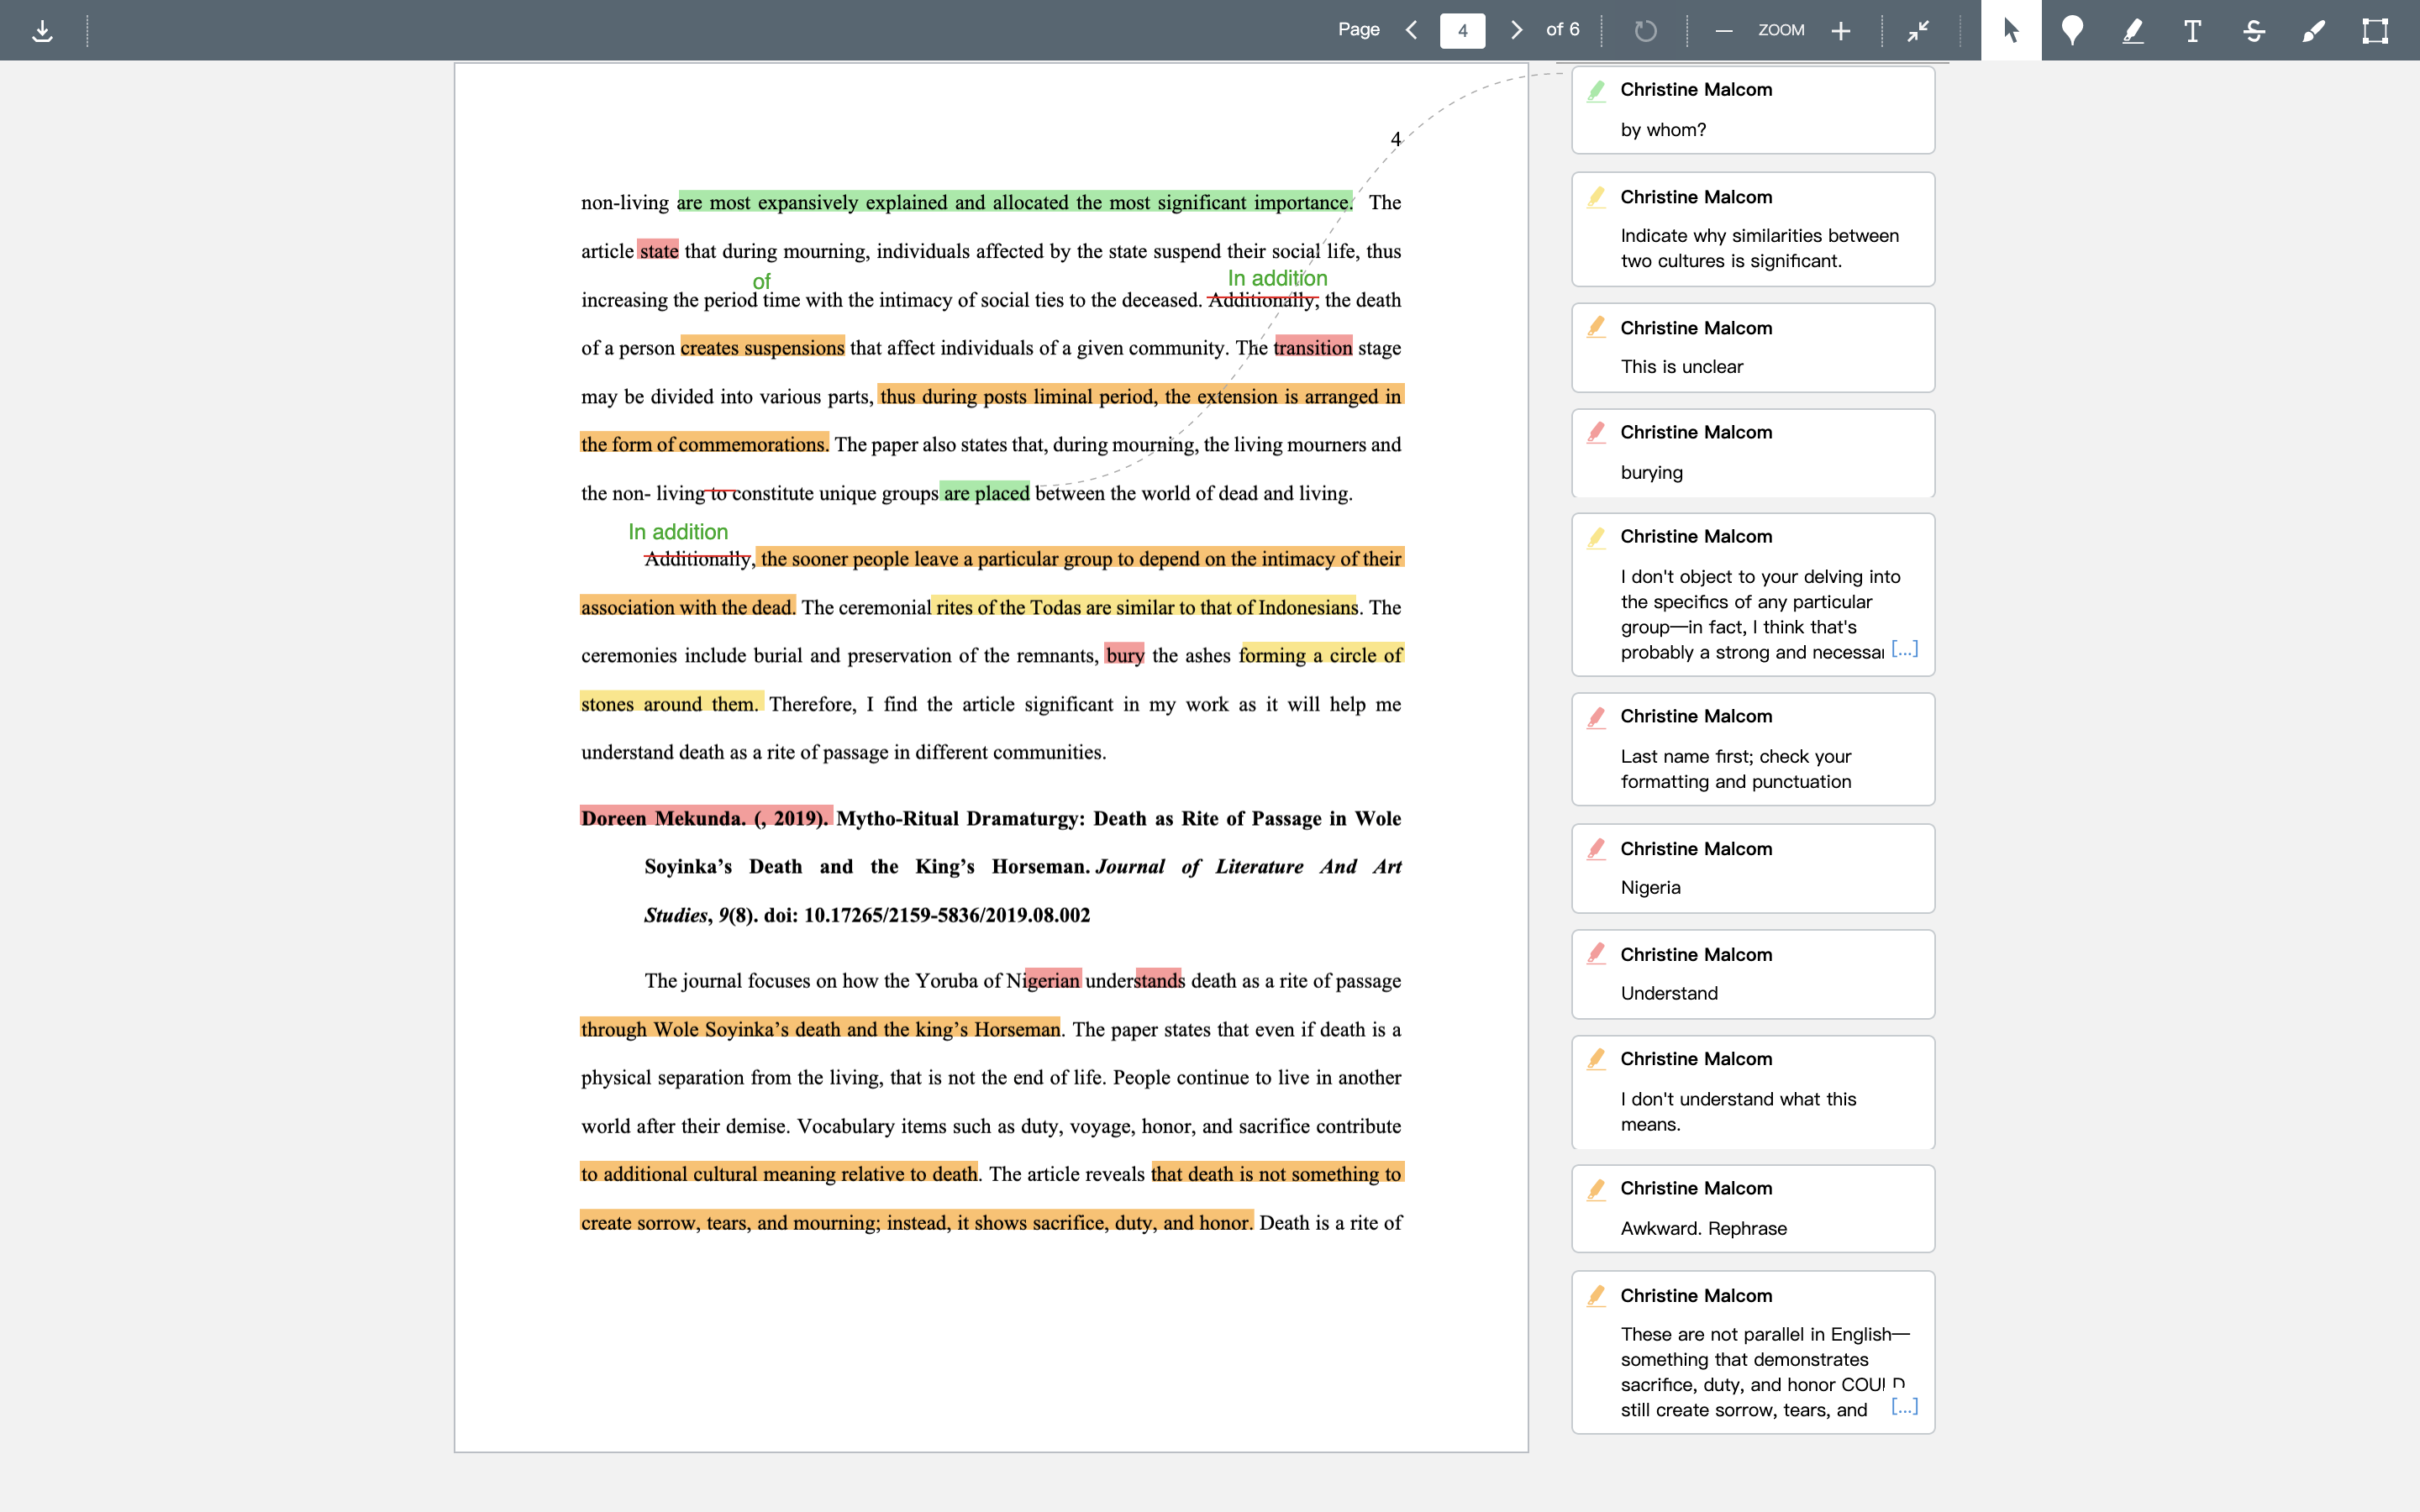Go to the next page arrow

click(x=1516, y=30)
